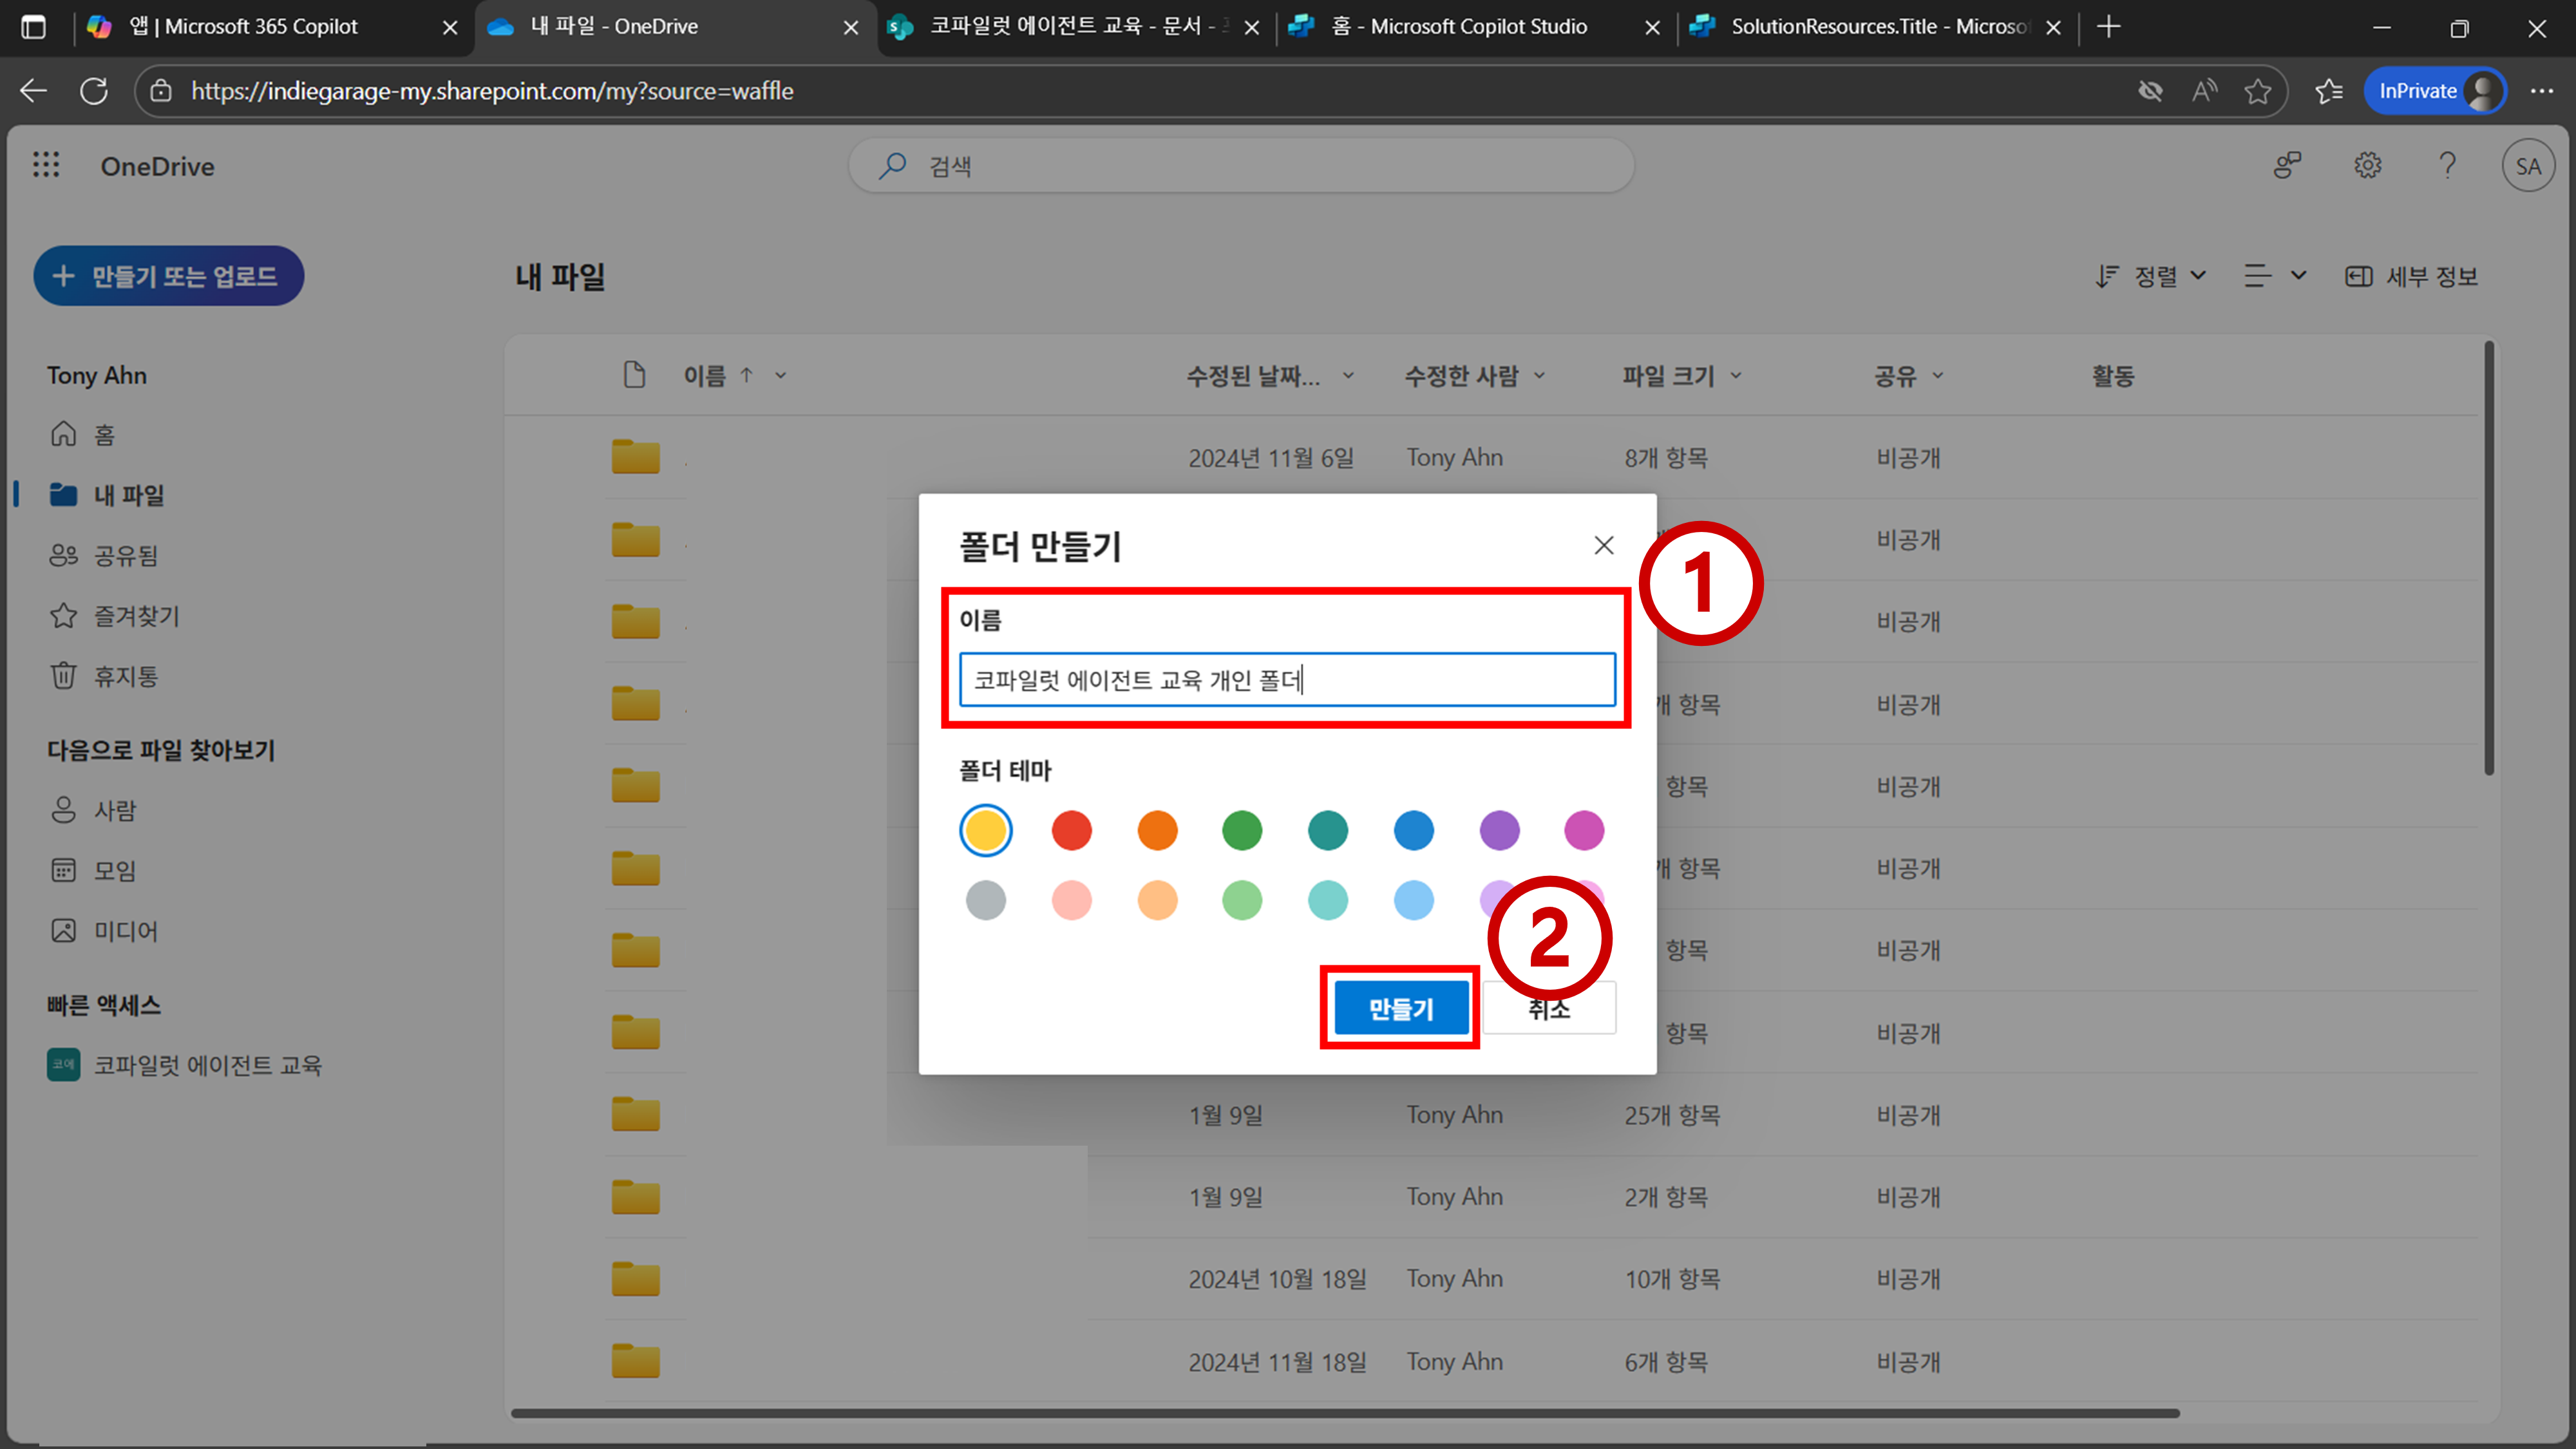Image resolution: width=2576 pixels, height=1449 pixels.
Task: Open the app launcher waffle icon
Action: 46,165
